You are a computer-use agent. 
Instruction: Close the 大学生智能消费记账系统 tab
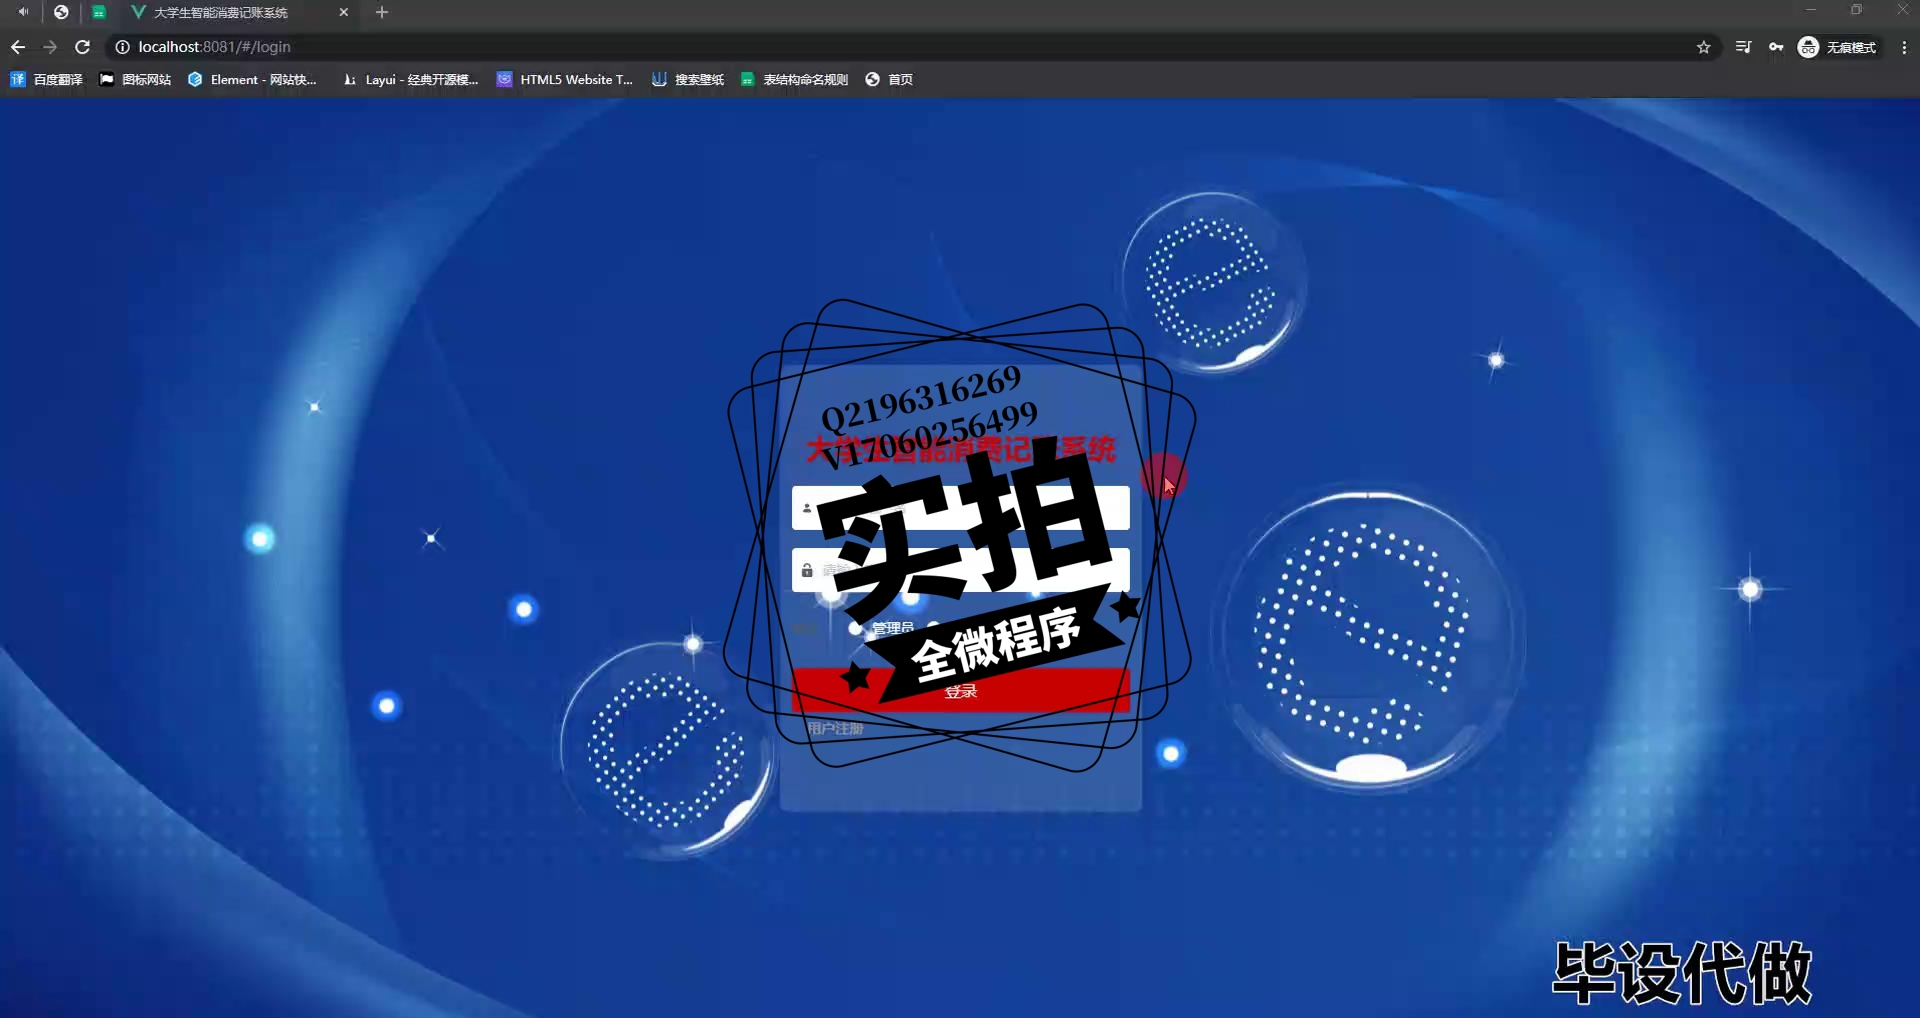coord(344,12)
